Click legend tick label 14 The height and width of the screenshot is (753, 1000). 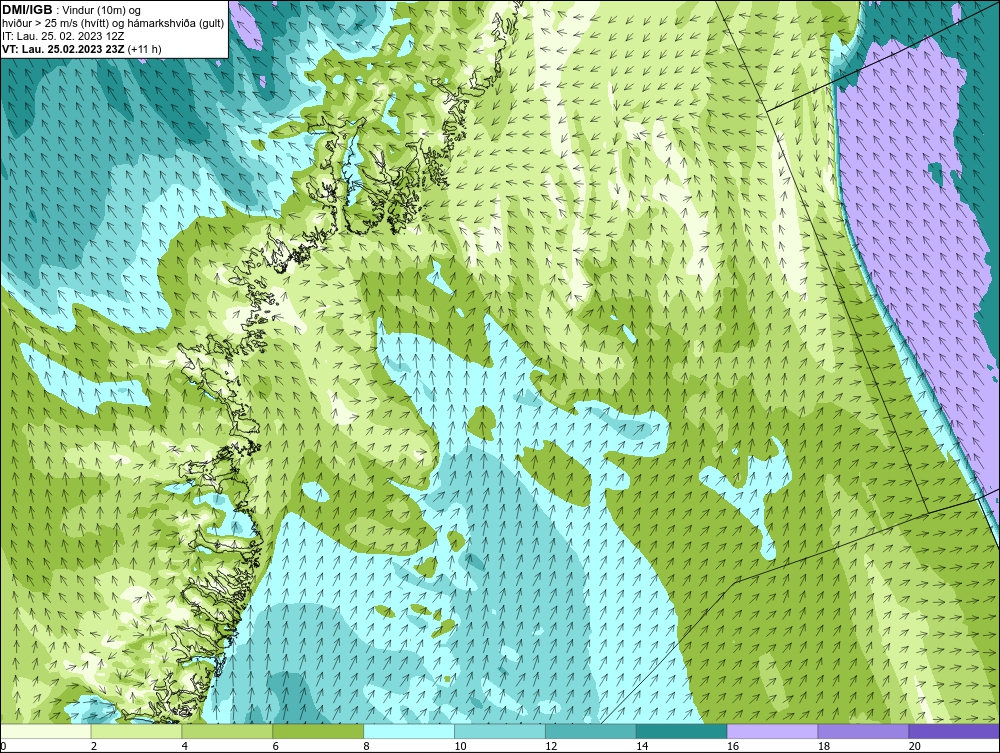pos(642,746)
